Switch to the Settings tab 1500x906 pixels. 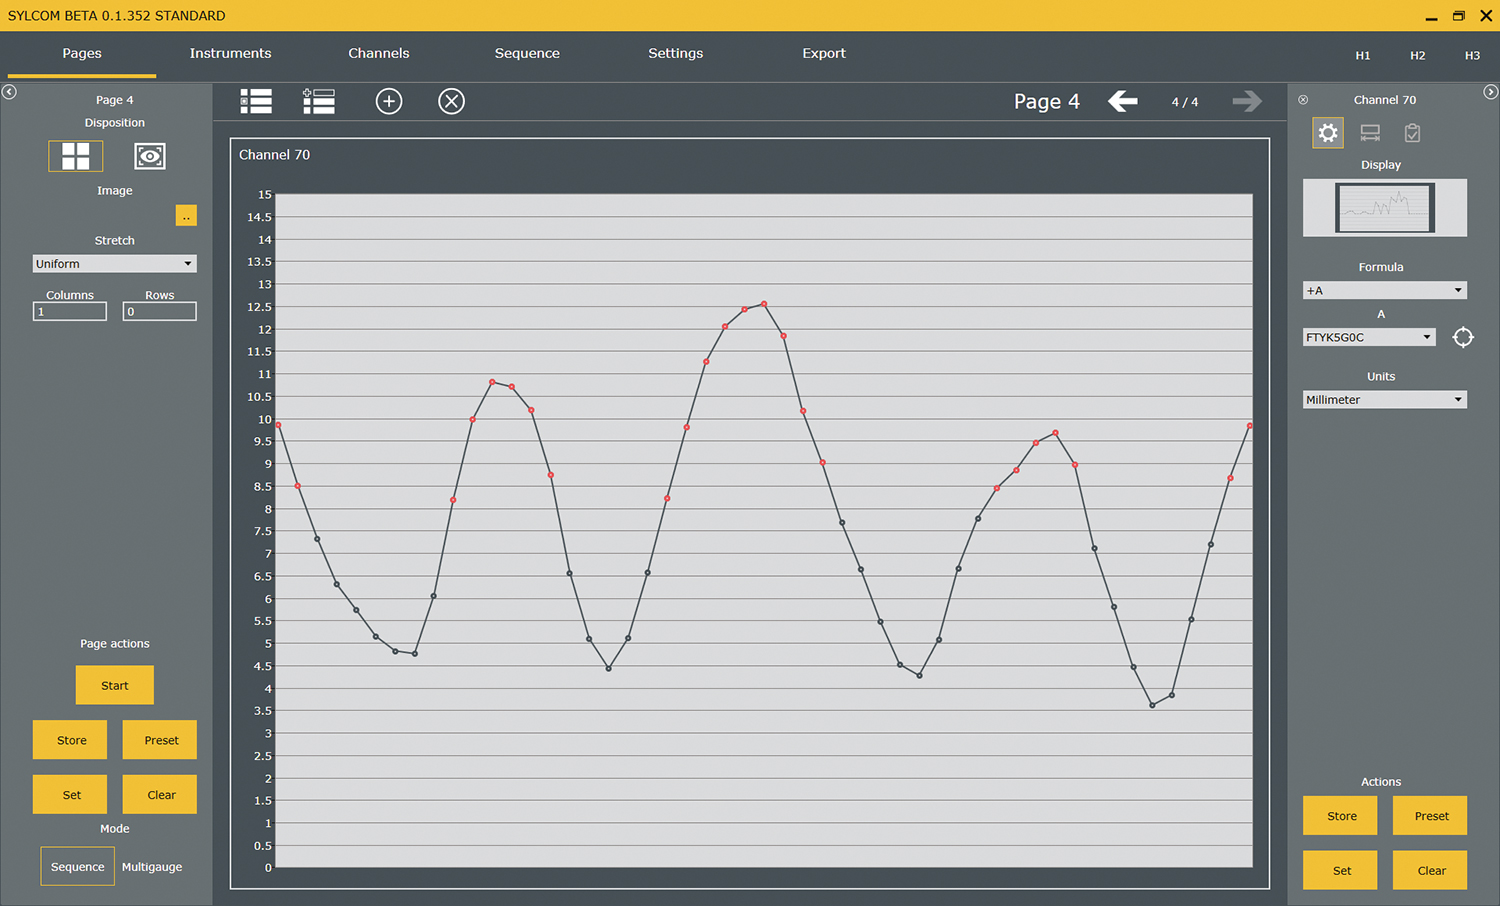tap(676, 53)
